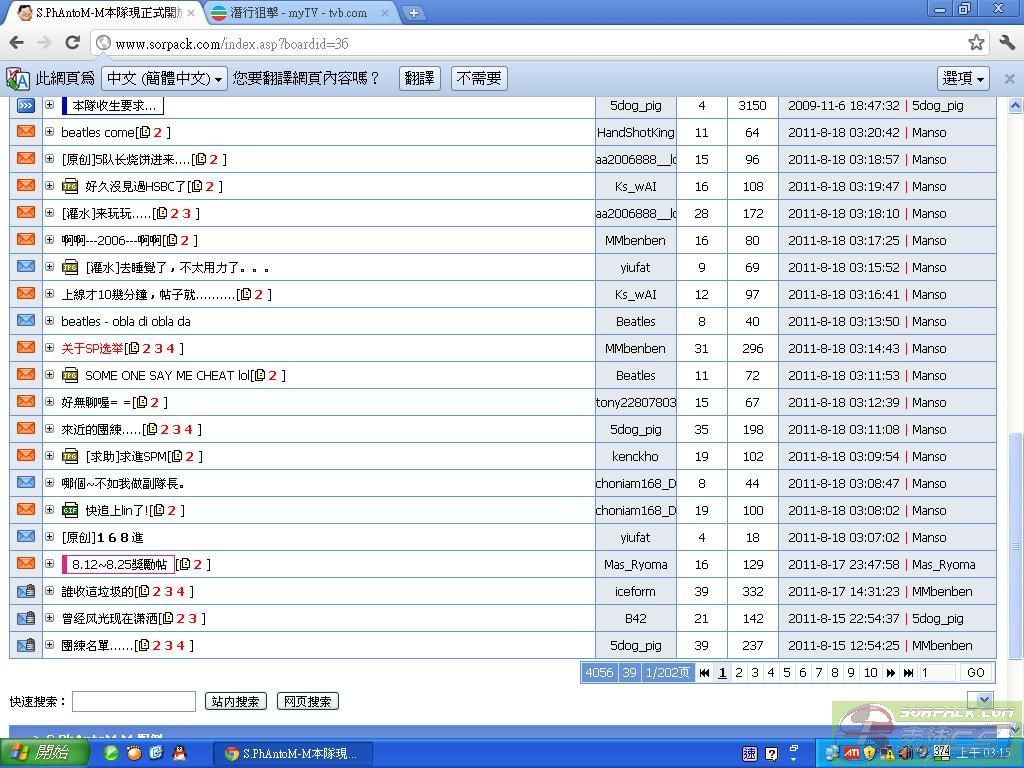Open the new tab button
Screen dimensions: 1024x768
[x=413, y=13]
